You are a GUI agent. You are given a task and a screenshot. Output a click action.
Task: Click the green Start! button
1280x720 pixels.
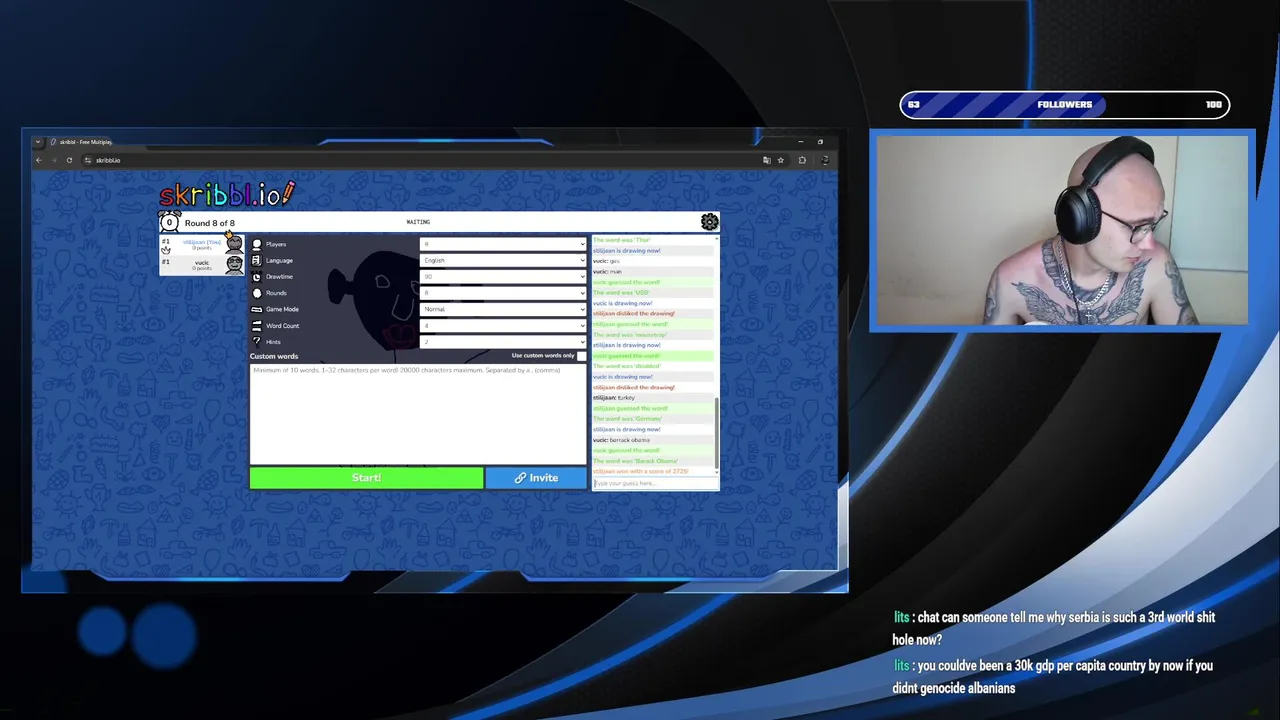point(366,478)
